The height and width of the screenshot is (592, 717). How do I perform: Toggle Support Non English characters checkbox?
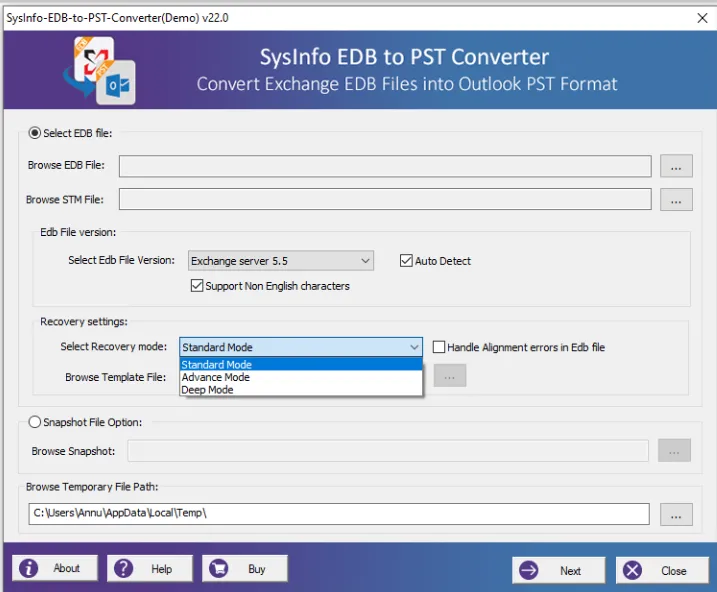[197, 286]
